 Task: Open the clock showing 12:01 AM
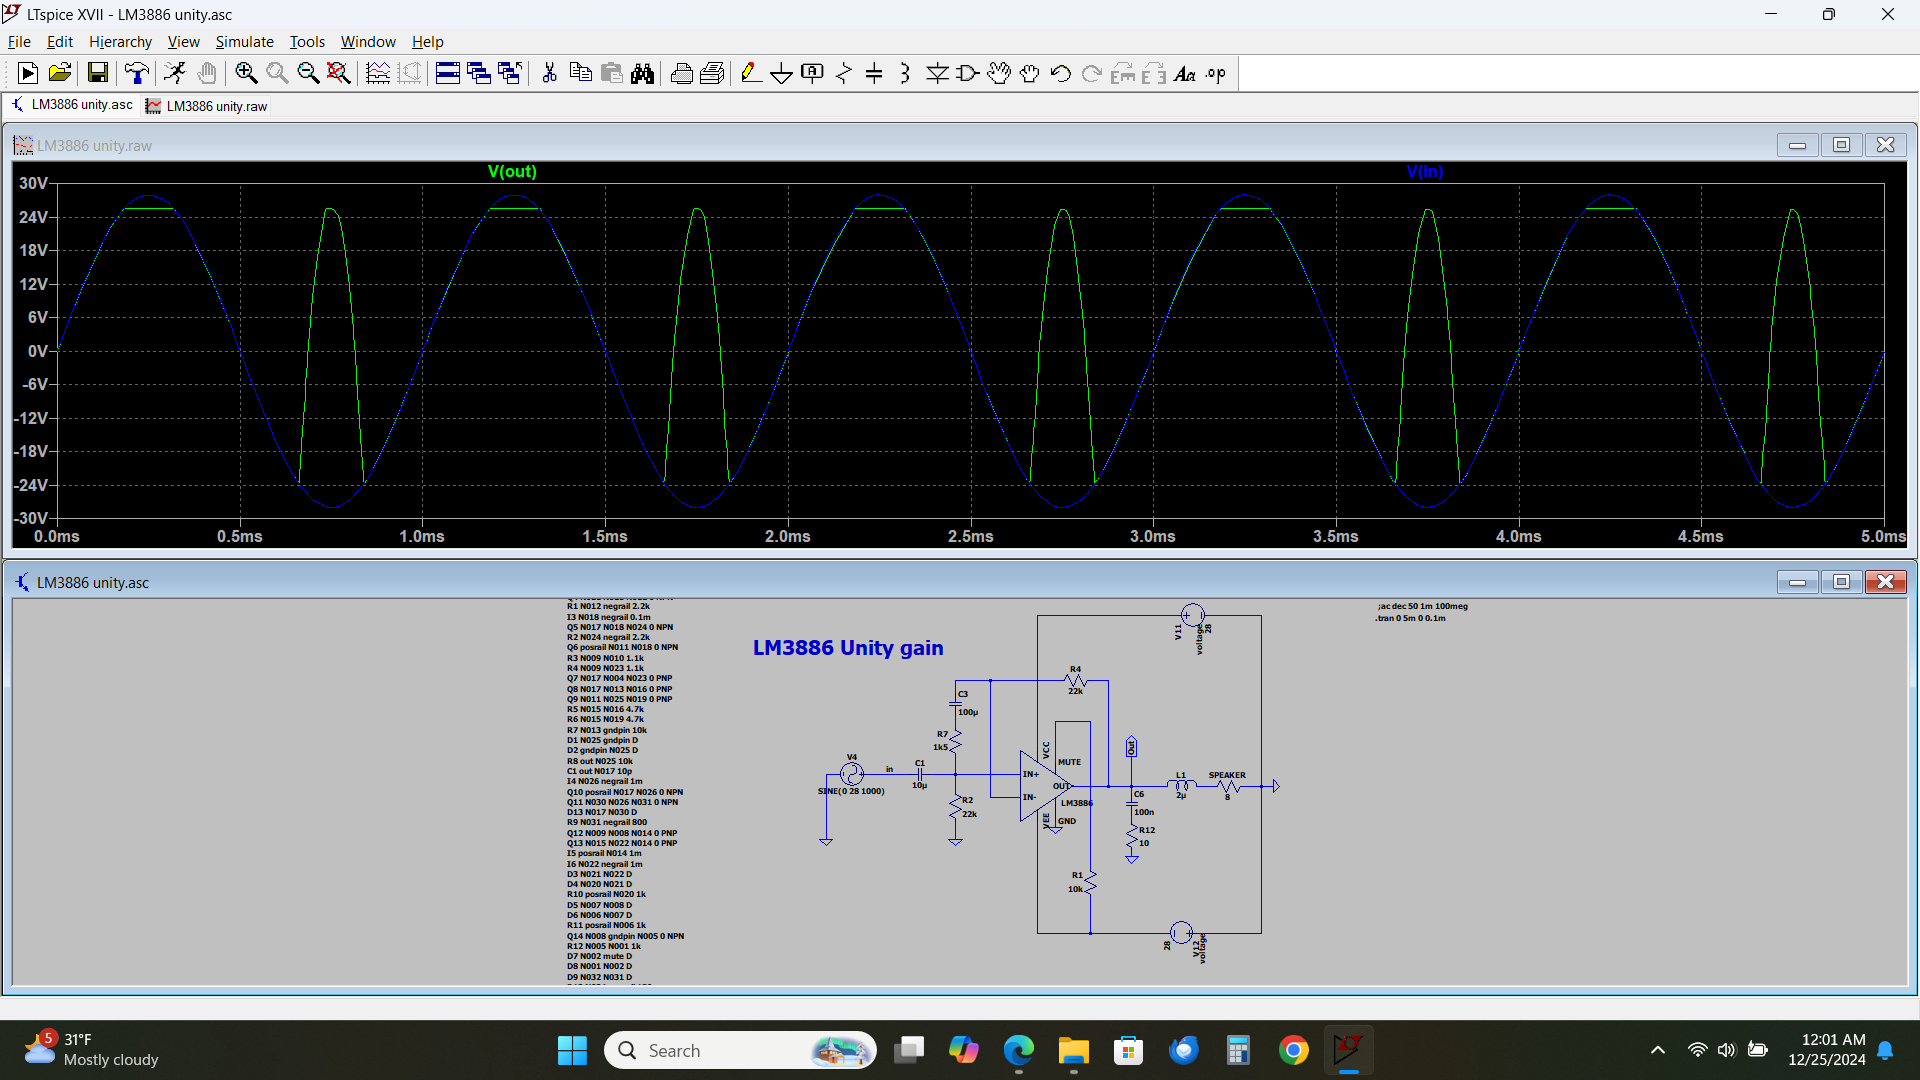(x=1827, y=1049)
